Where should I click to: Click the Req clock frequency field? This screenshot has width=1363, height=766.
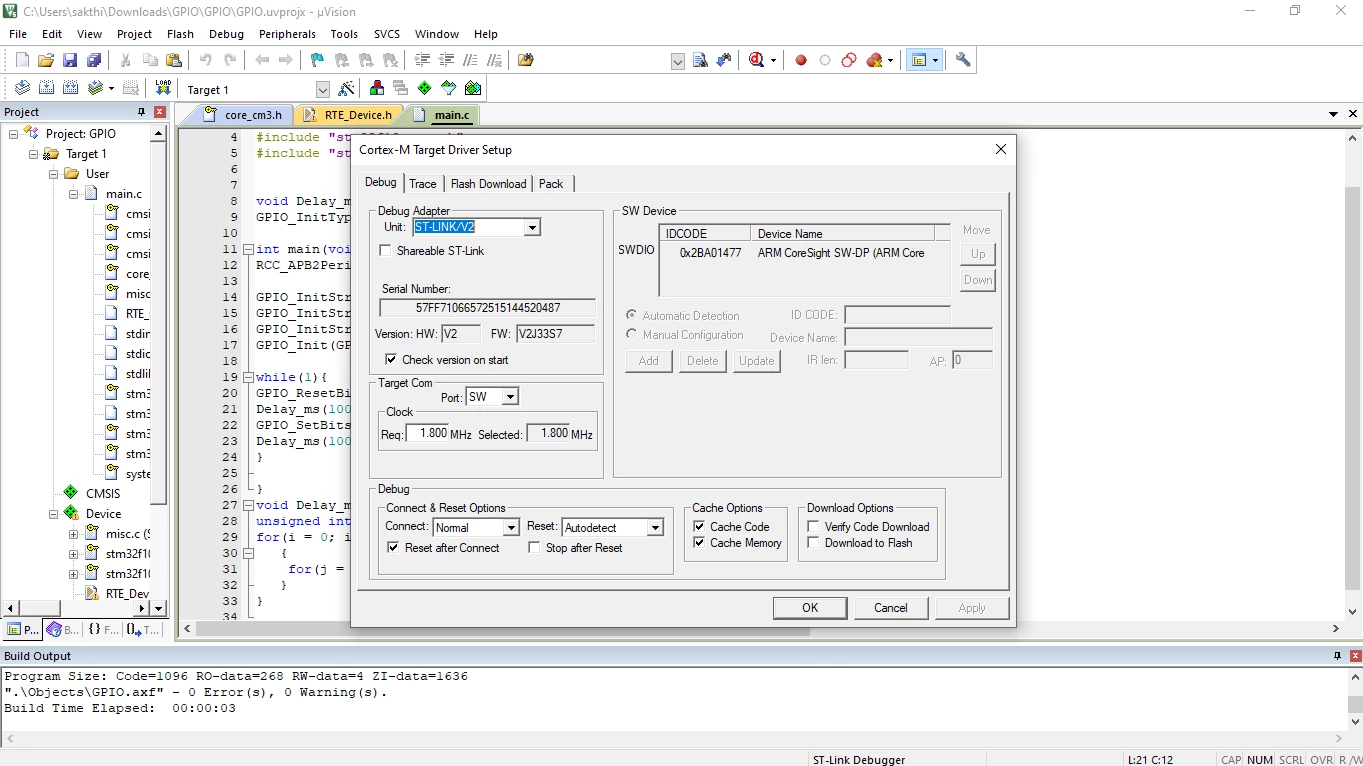point(428,434)
